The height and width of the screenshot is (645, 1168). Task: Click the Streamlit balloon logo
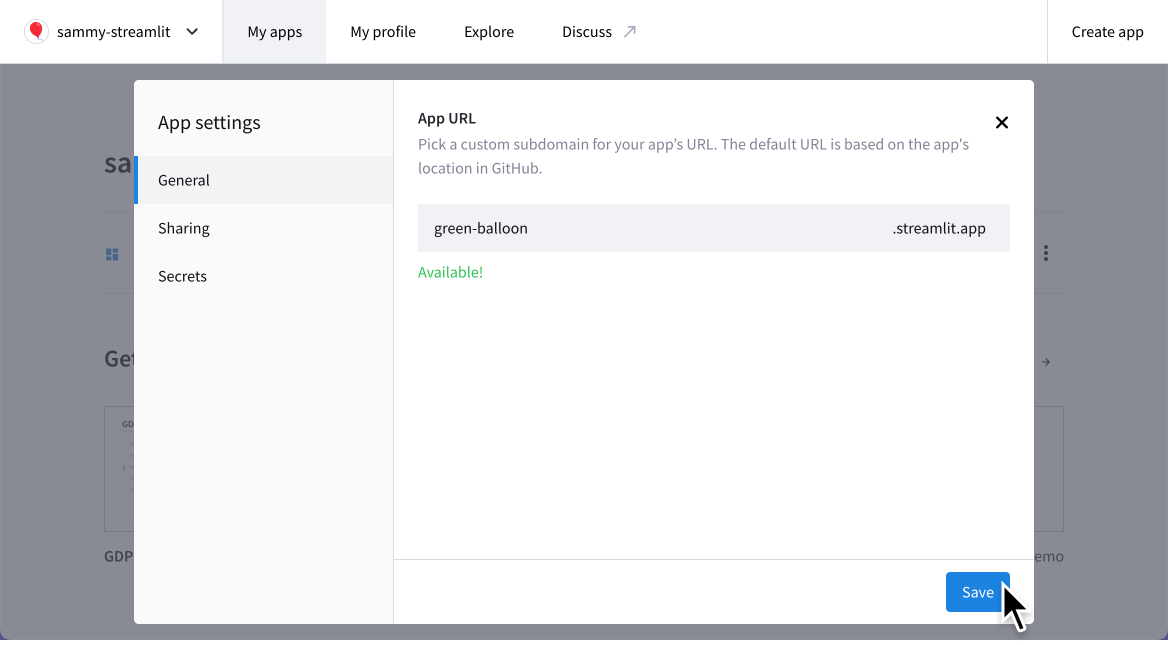pyautogui.click(x=36, y=31)
